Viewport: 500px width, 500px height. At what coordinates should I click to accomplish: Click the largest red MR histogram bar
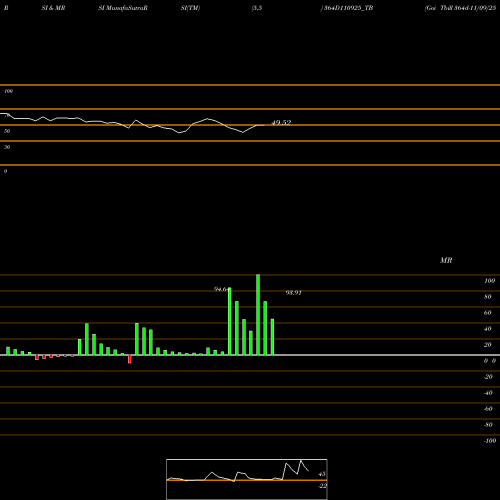(x=130, y=359)
